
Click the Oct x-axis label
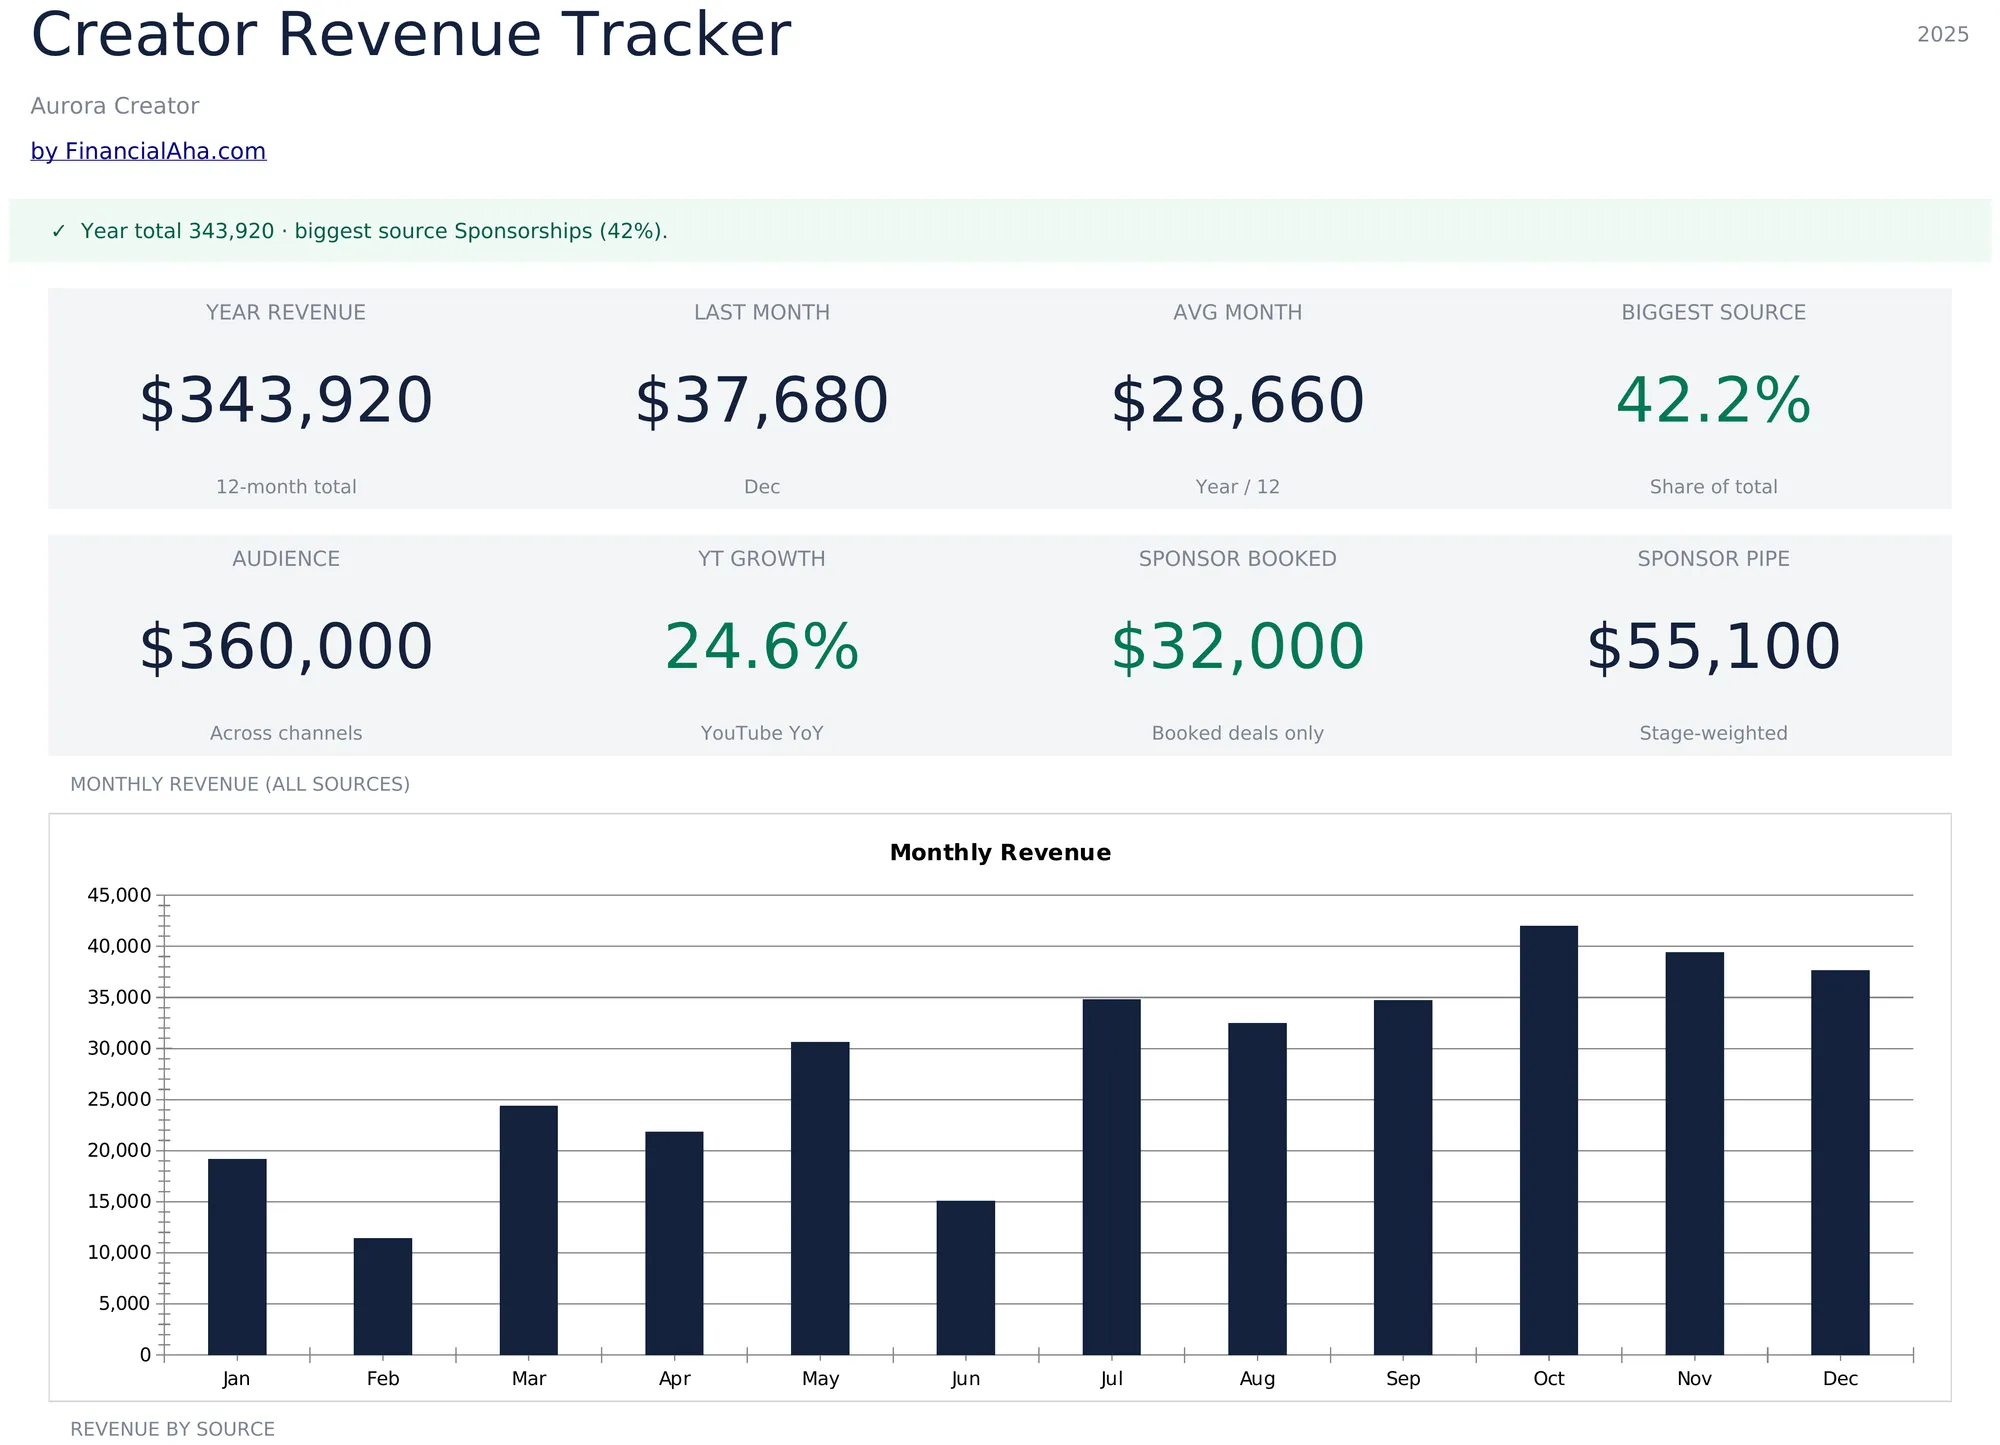(x=1549, y=1379)
